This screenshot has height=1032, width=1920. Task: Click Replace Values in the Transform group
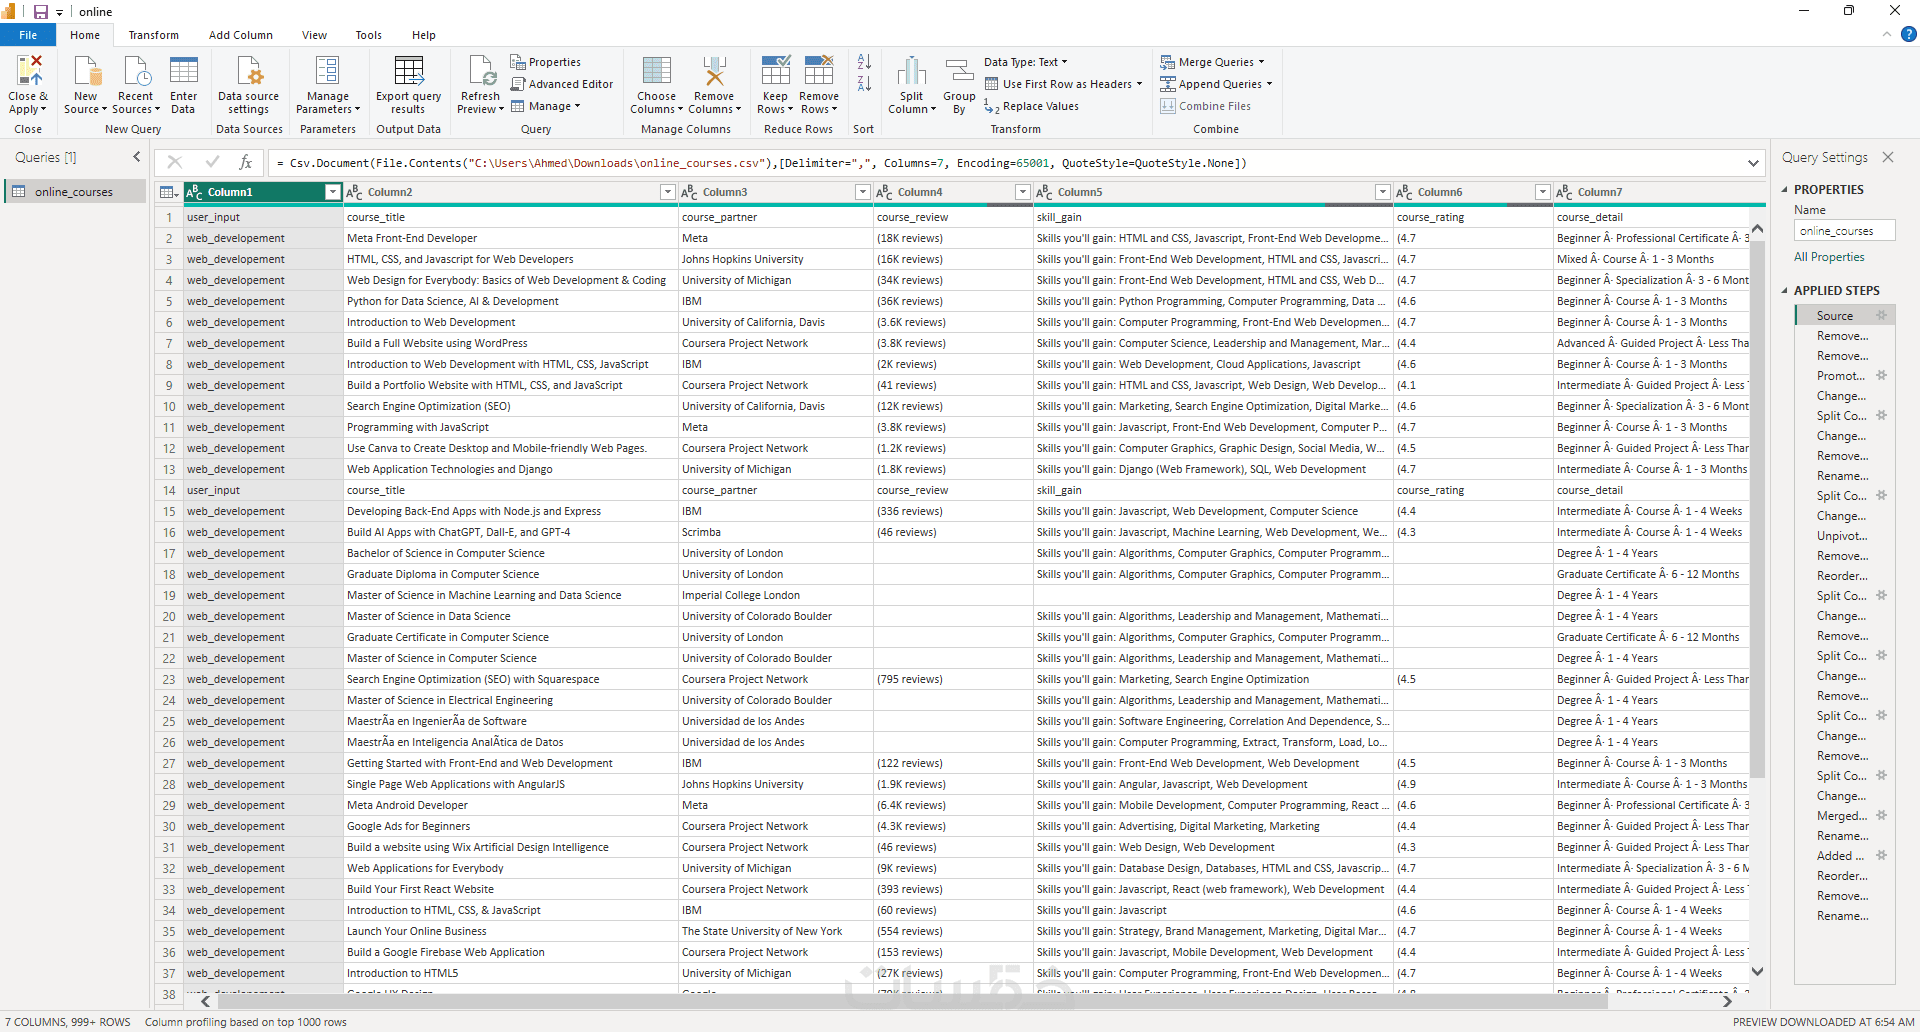tap(1031, 106)
